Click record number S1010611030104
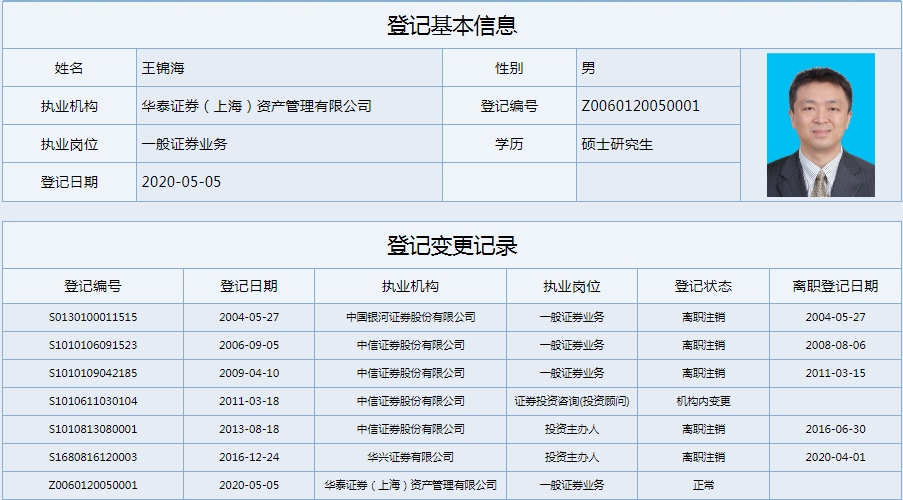Viewport: 903px width, 500px height. (x=93, y=401)
